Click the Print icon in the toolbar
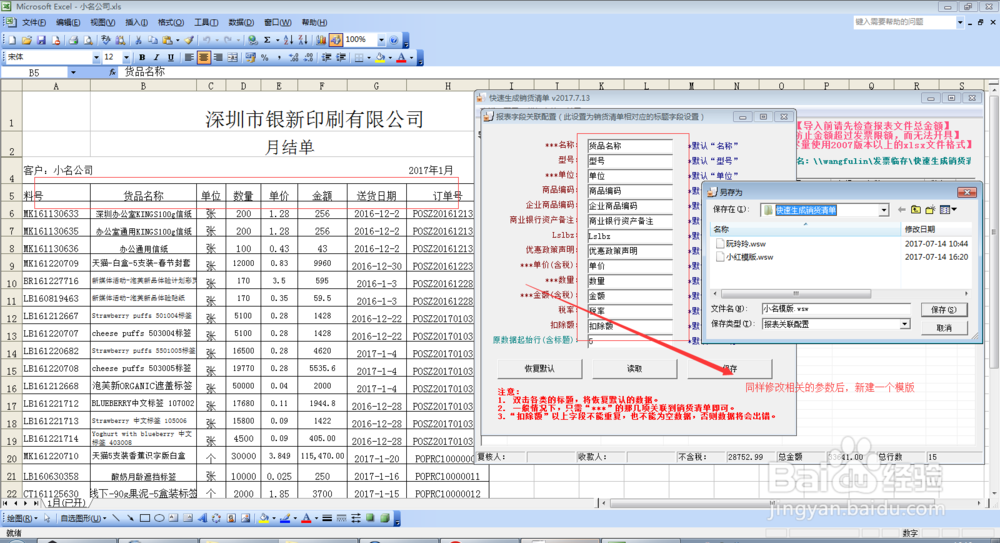The image size is (1000, 543). click(x=73, y=40)
